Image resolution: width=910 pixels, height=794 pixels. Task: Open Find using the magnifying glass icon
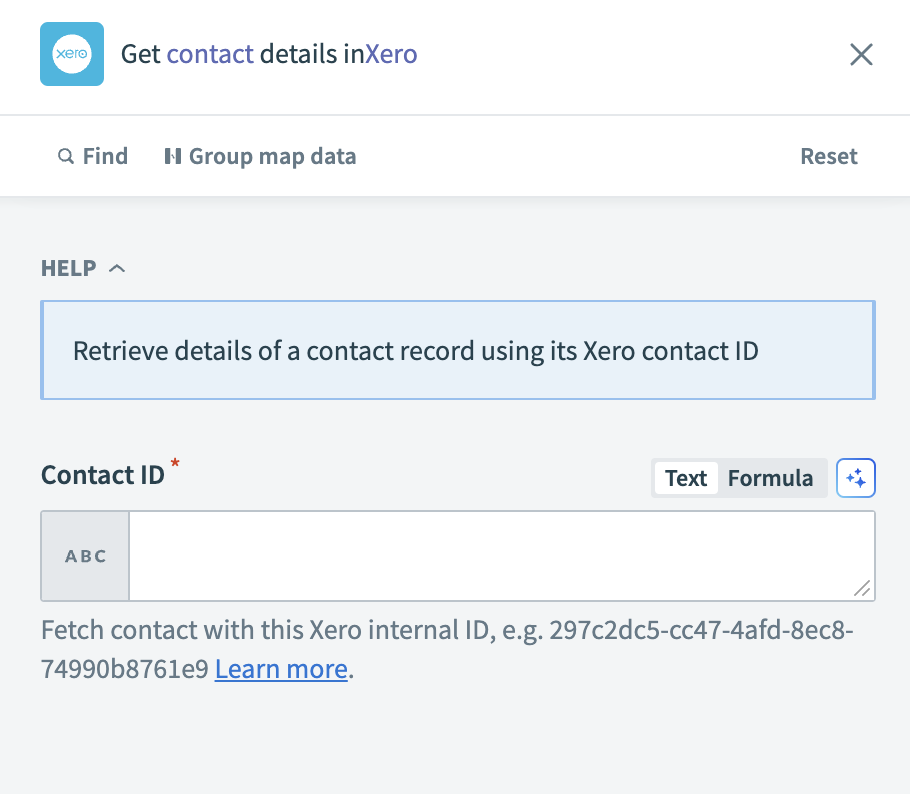tap(66, 156)
